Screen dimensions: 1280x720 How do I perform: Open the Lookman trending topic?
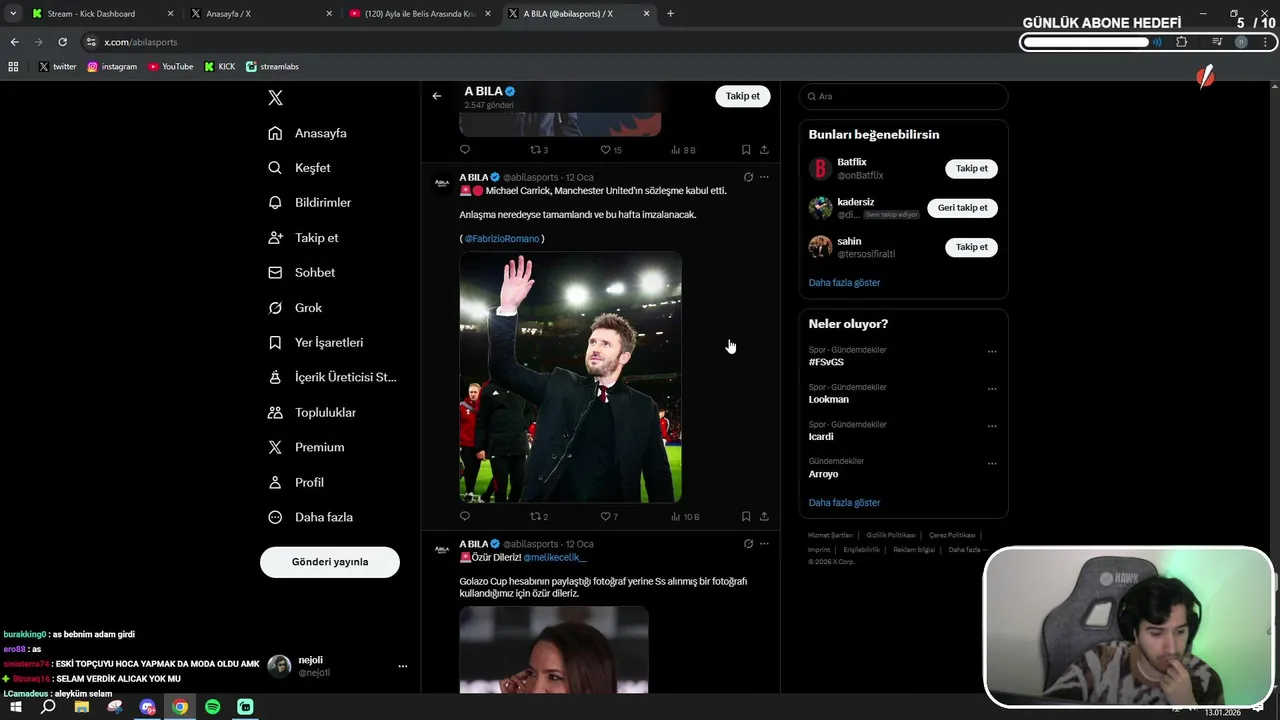[x=829, y=399]
